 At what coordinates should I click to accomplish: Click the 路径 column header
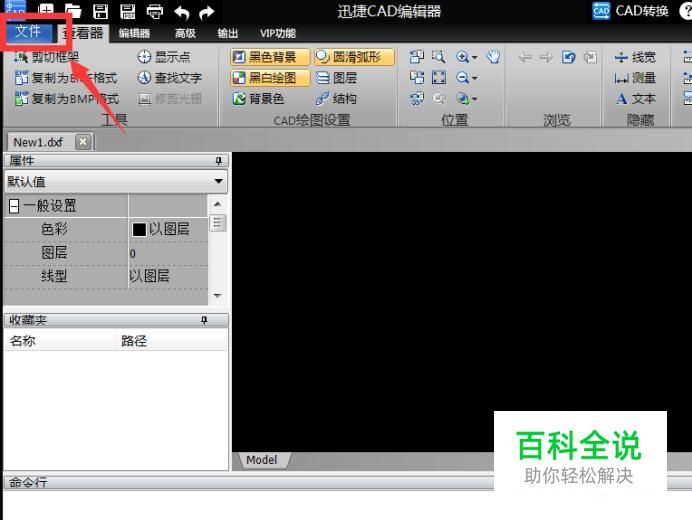tap(172, 340)
